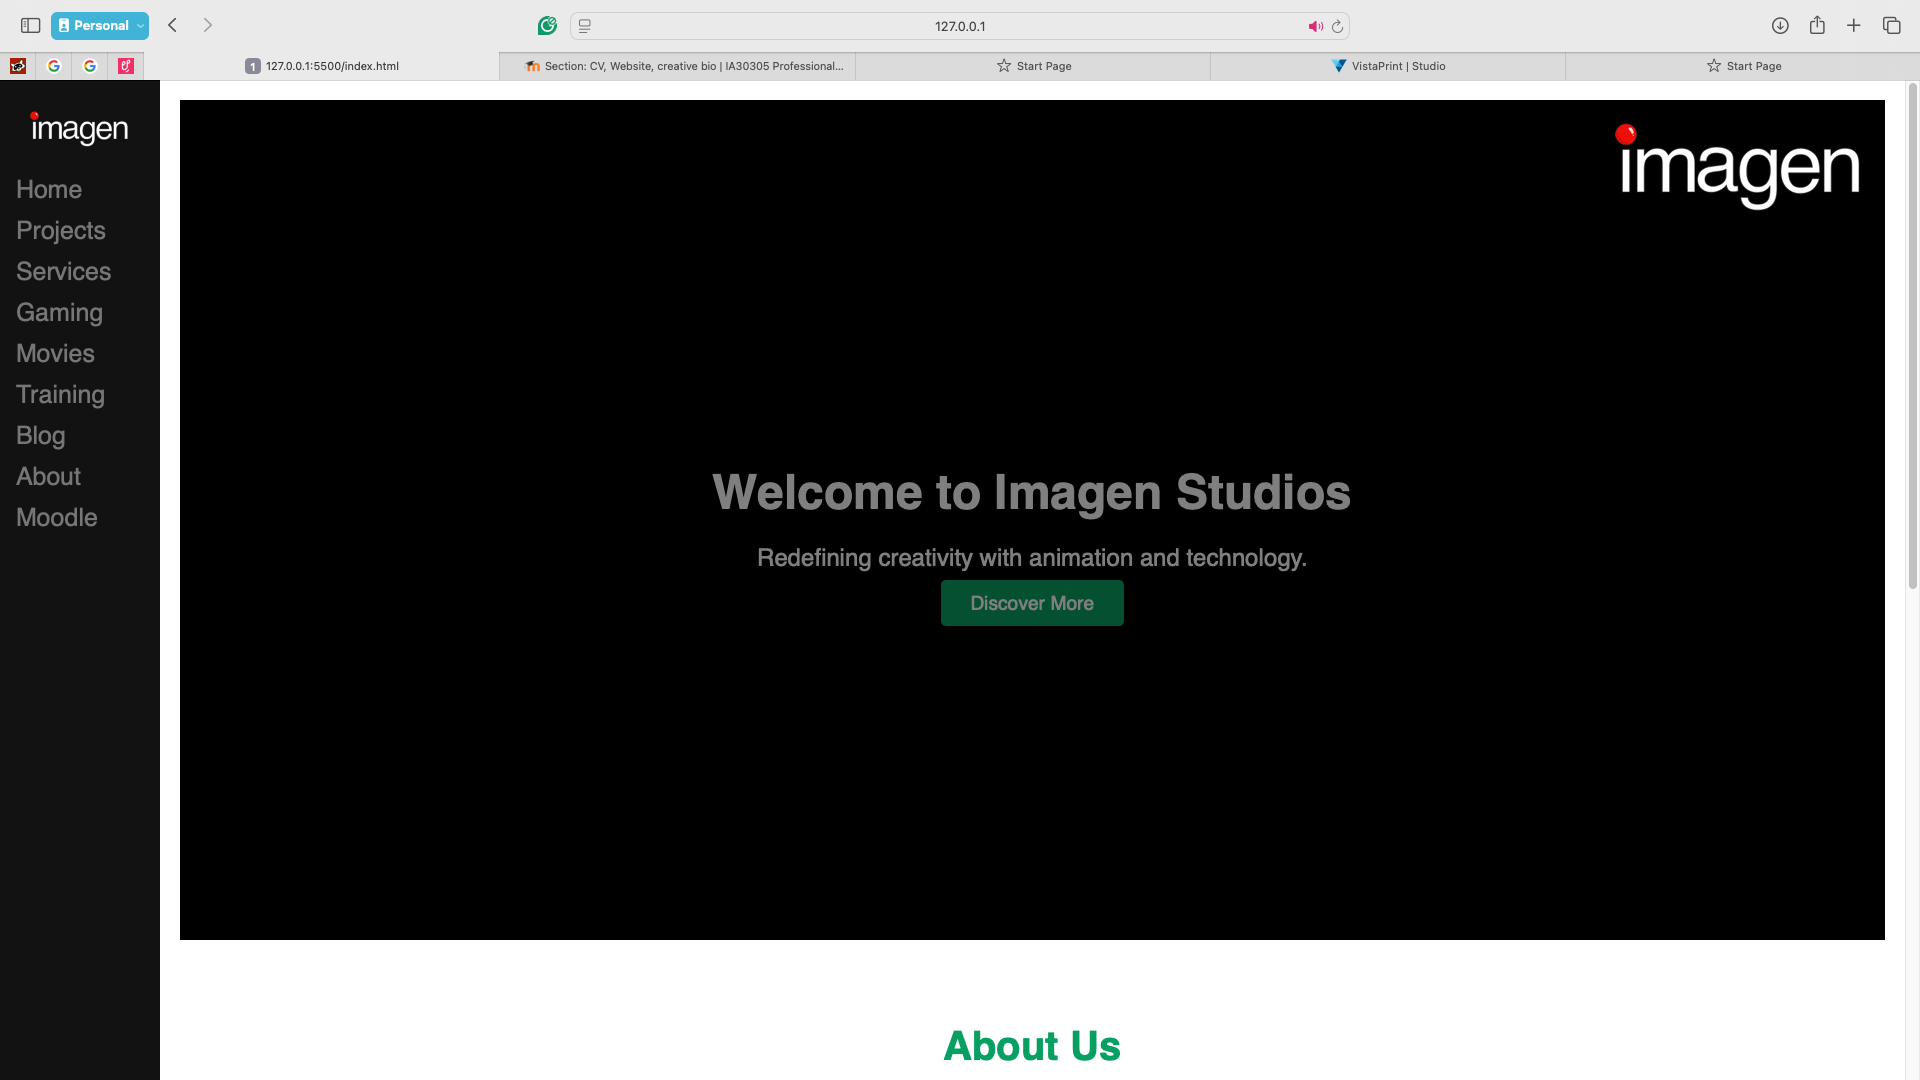Click the Discover More button
The height and width of the screenshot is (1080, 1920).
1032,603
